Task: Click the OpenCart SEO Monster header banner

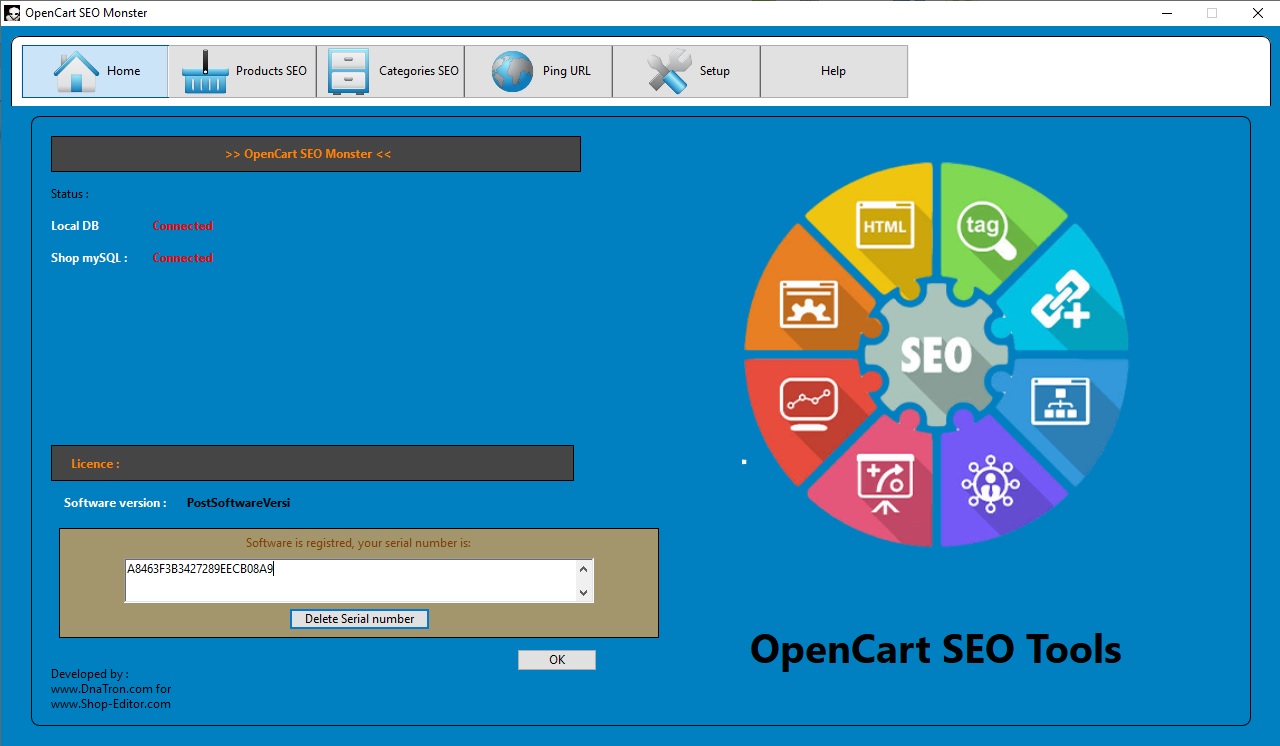Action: (316, 154)
